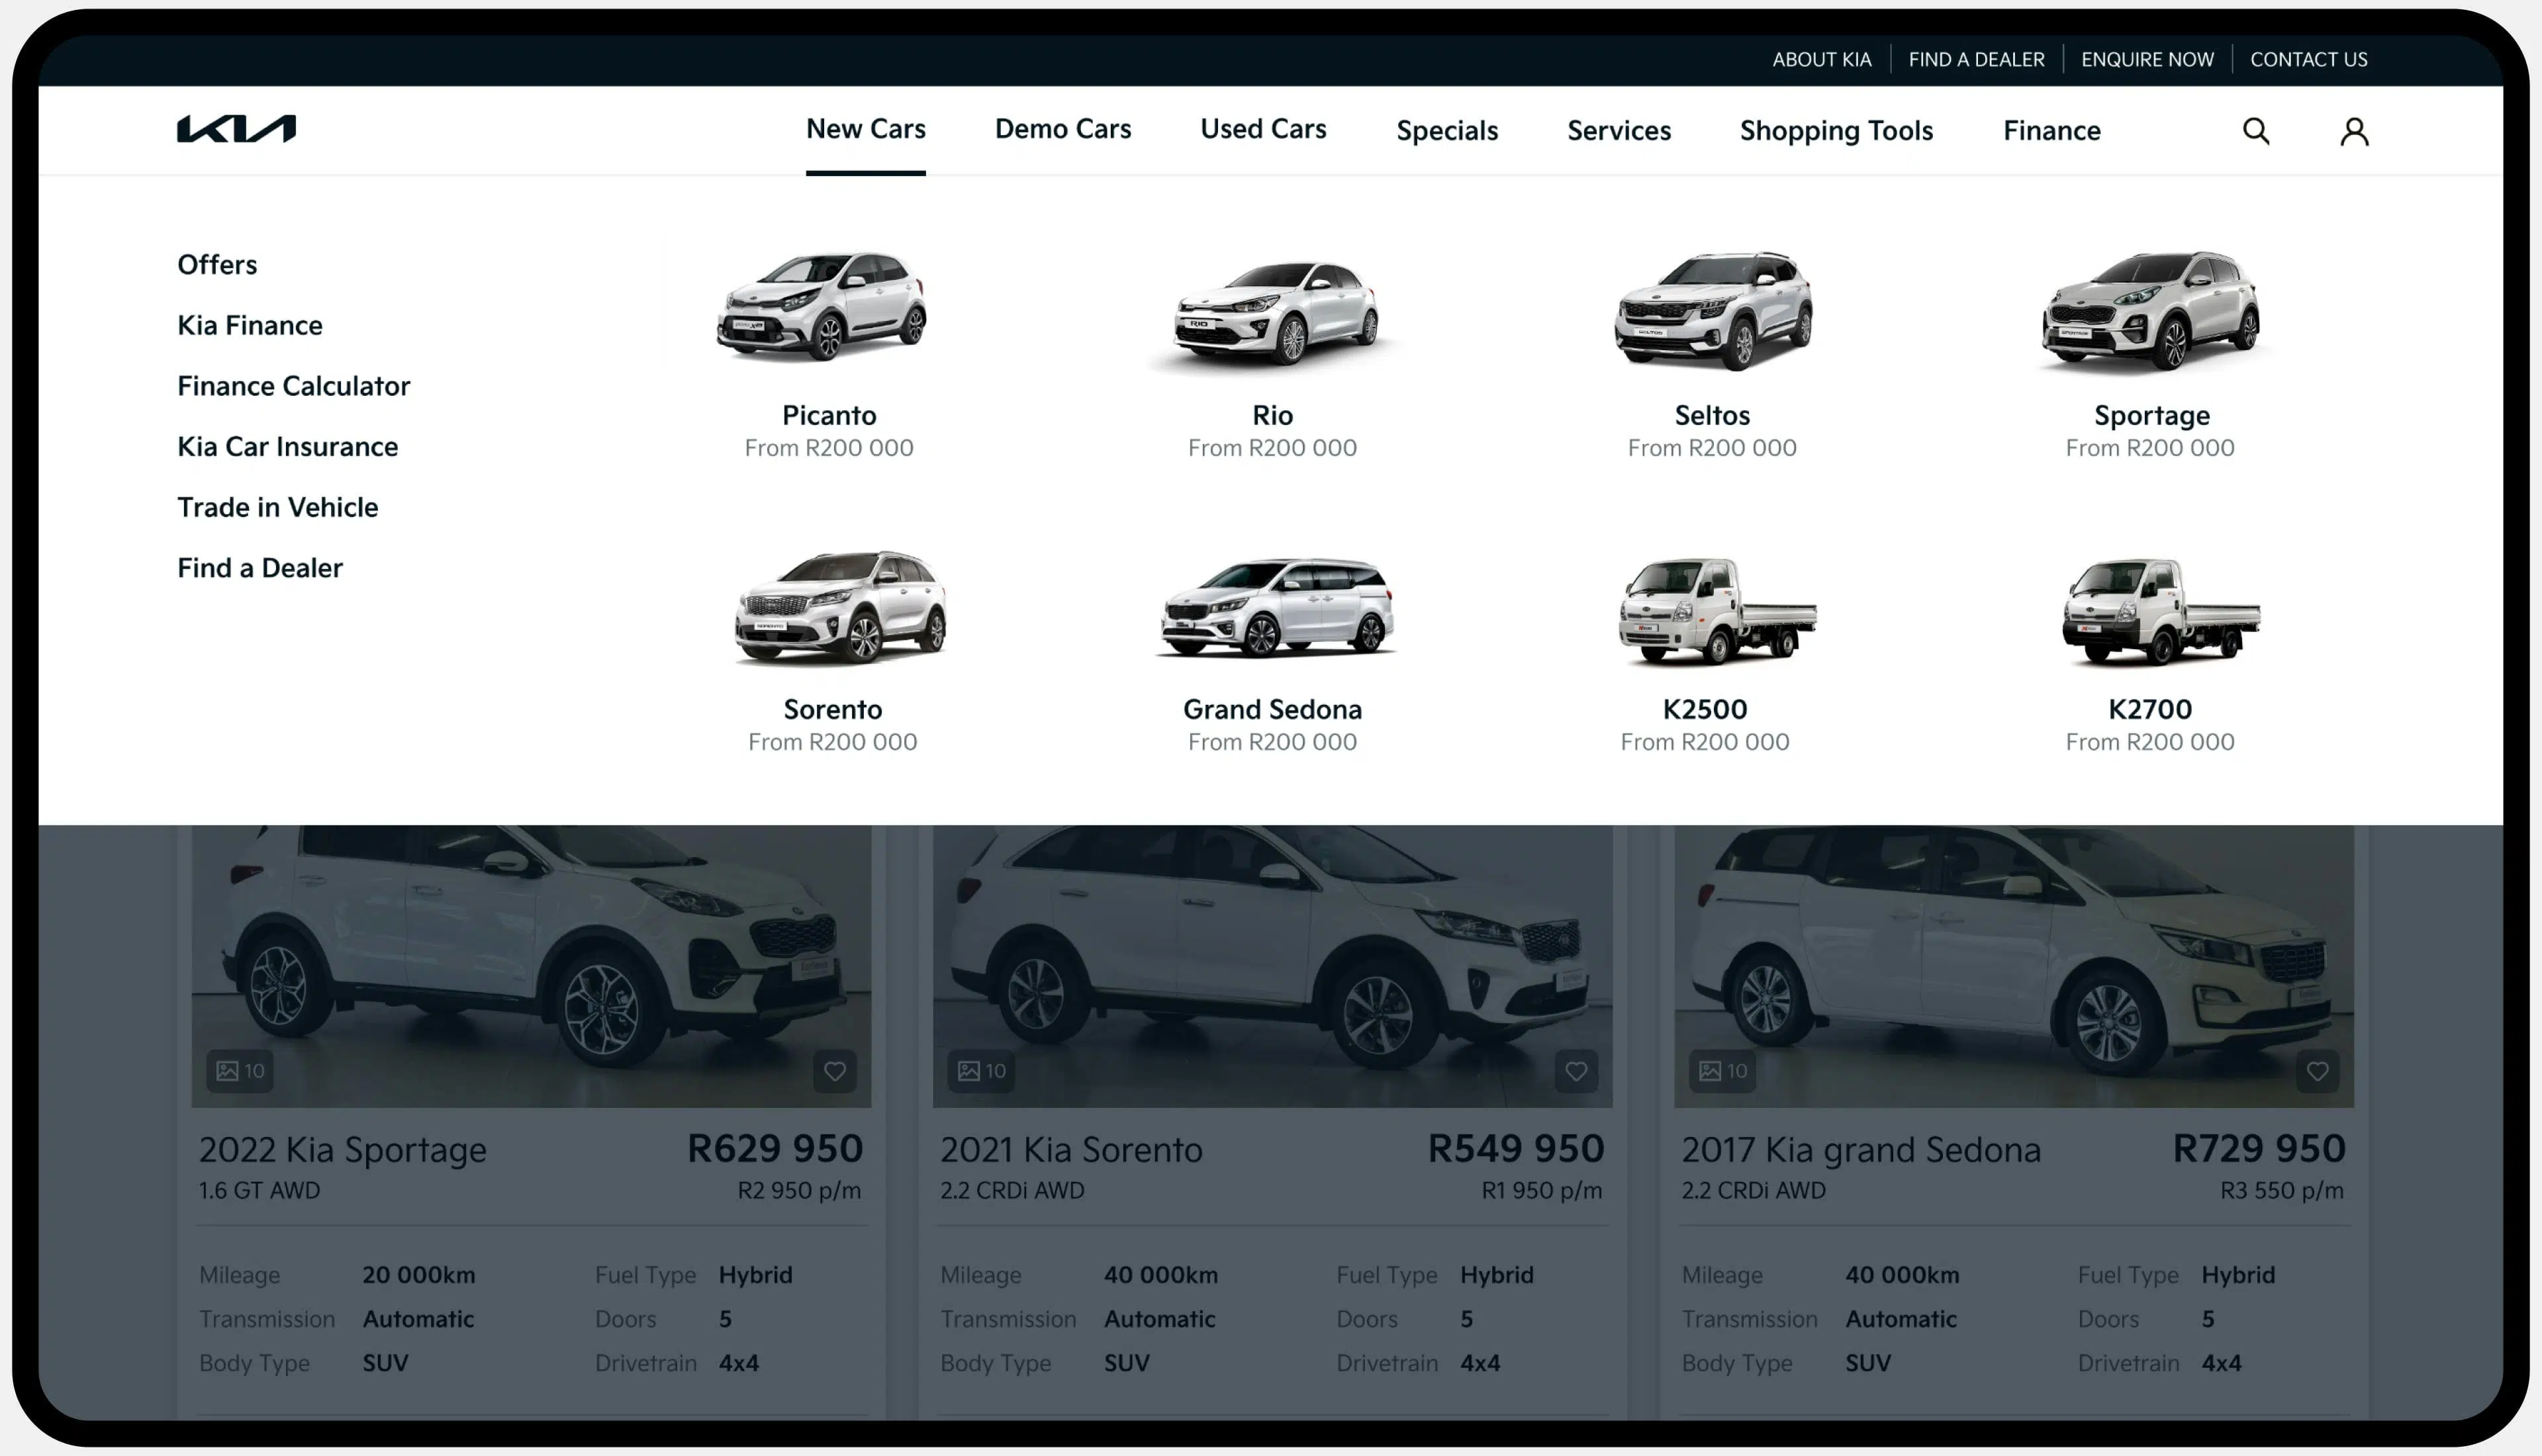The height and width of the screenshot is (1456, 2542).
Task: Click the search magnifier icon
Action: click(2255, 131)
